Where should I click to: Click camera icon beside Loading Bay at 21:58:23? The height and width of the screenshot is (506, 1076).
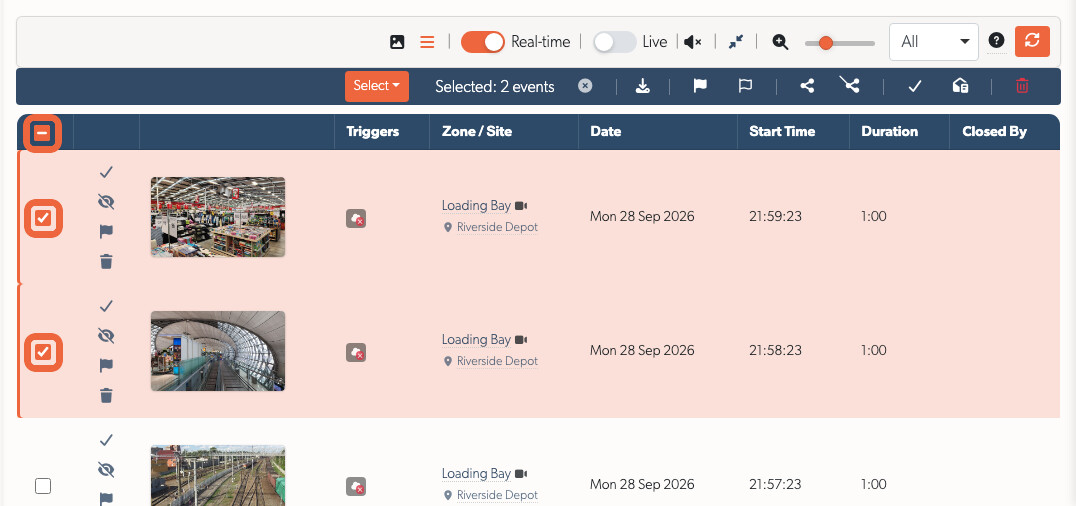coord(521,339)
